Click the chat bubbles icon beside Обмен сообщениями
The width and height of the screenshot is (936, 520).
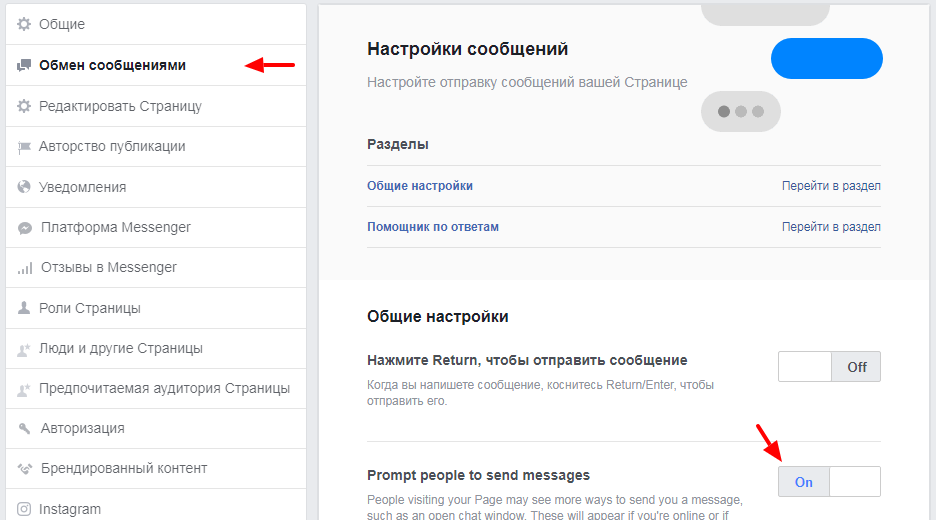(24, 65)
